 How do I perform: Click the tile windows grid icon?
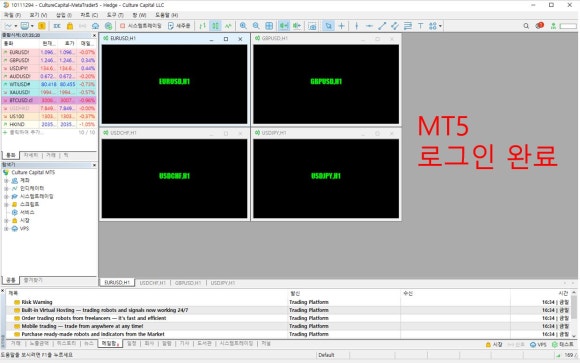[269, 26]
